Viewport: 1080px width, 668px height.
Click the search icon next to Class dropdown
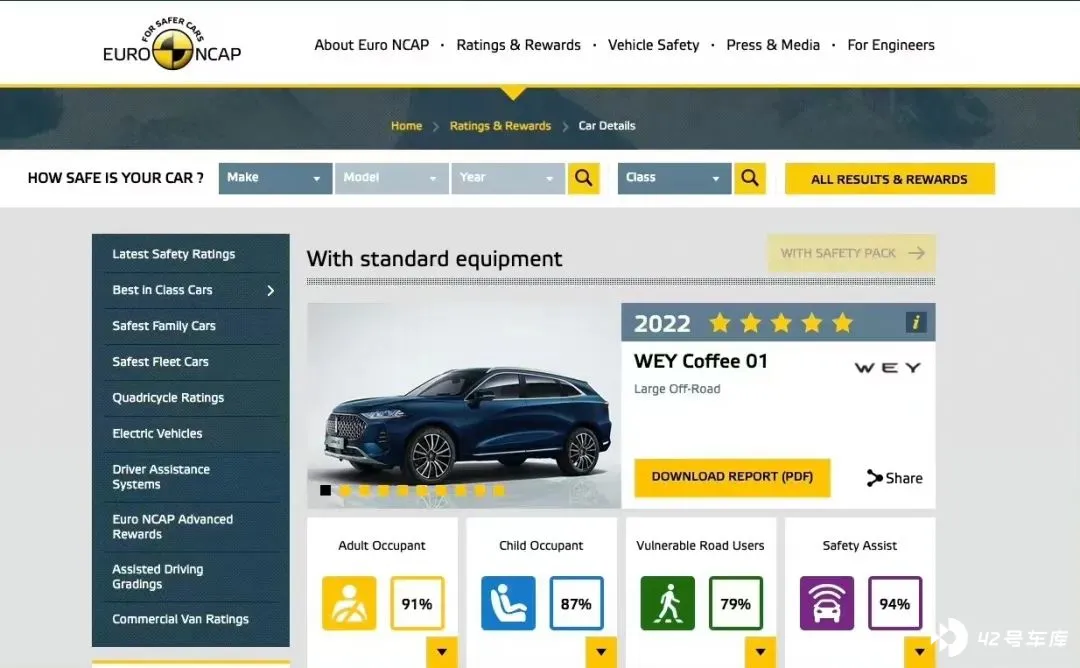pos(750,178)
